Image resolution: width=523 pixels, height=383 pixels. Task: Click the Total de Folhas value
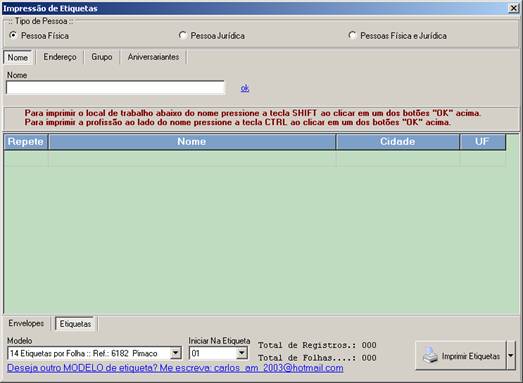click(369, 358)
